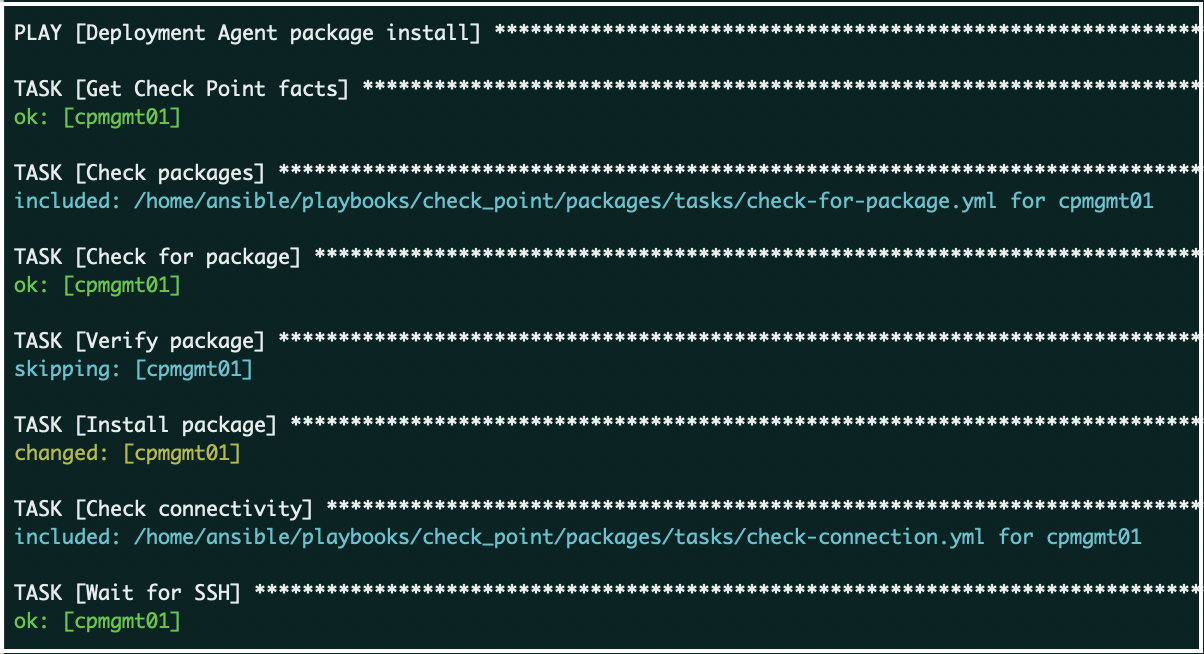
Task: Click cpmgmt01 hostname after check-connection.yml
Action: click(x=1094, y=537)
